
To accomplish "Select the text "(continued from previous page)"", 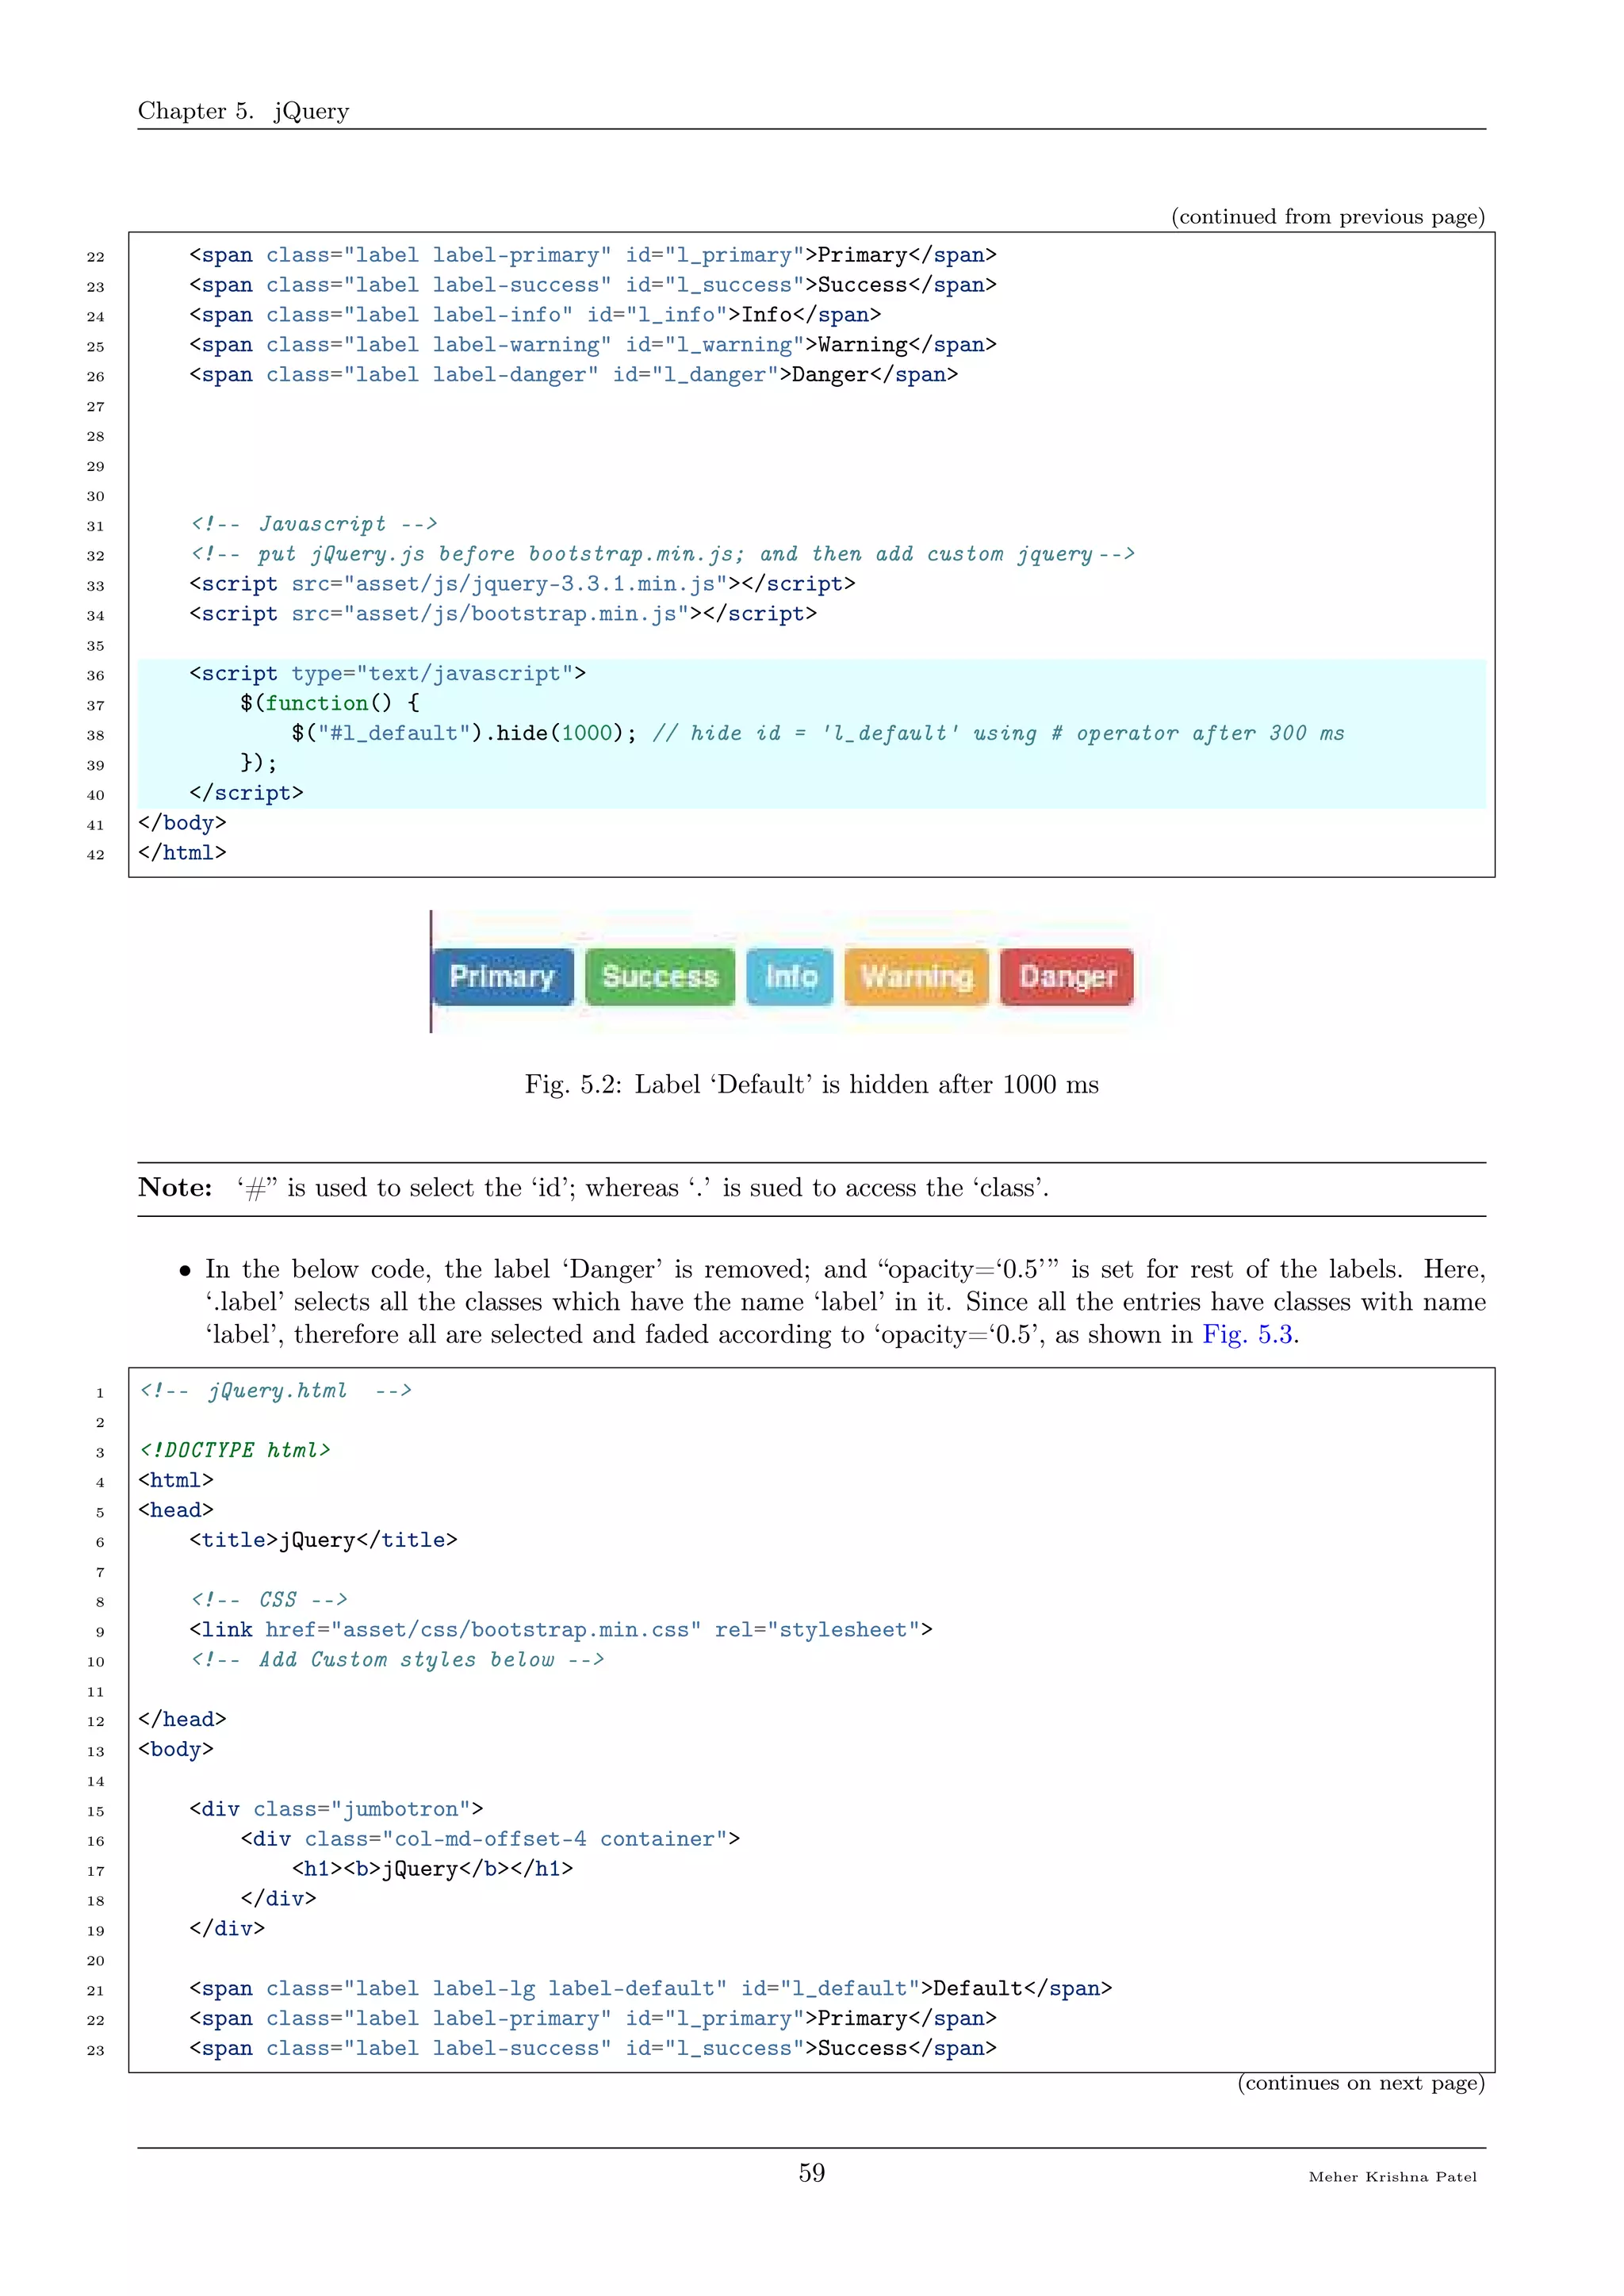I will [1328, 217].
